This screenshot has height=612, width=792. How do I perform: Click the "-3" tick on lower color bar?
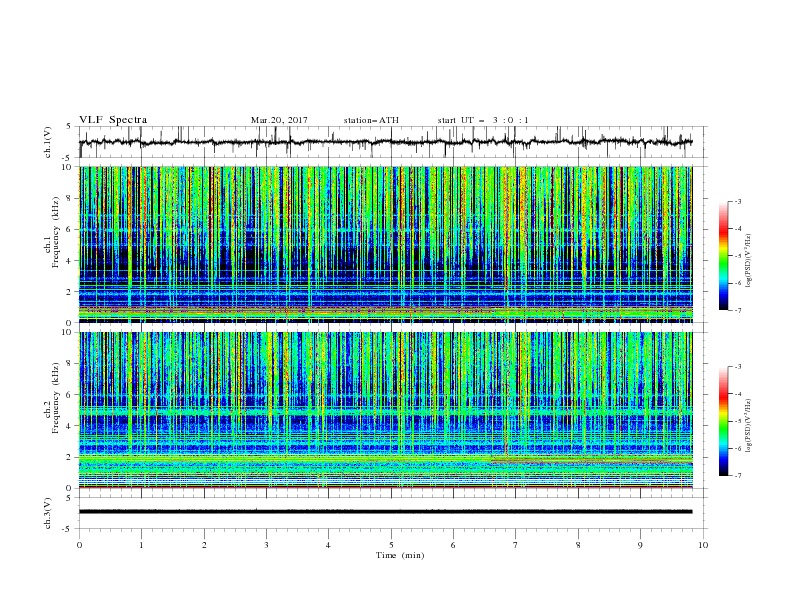[x=738, y=367]
